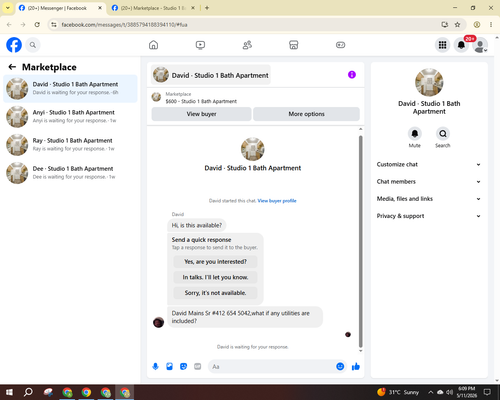Click the listing thumbnail in chat center

tap(253, 149)
